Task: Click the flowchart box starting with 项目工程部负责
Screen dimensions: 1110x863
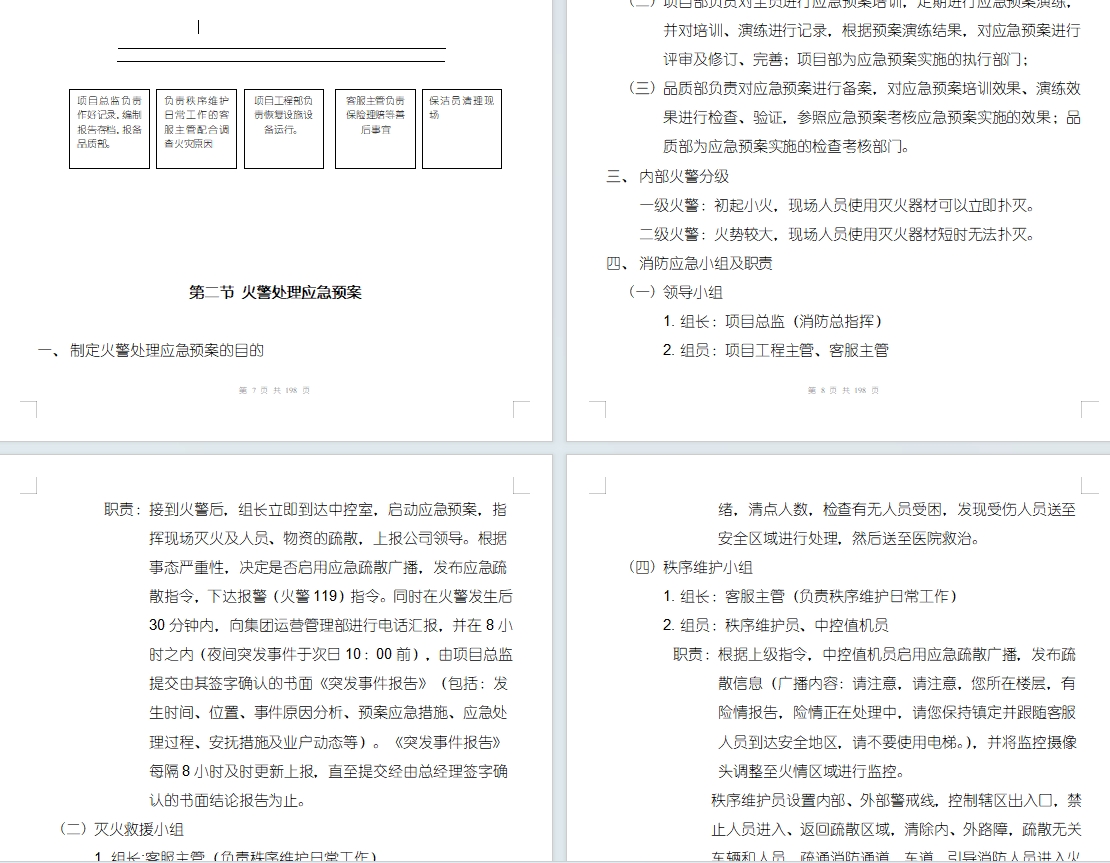Action: [x=283, y=128]
